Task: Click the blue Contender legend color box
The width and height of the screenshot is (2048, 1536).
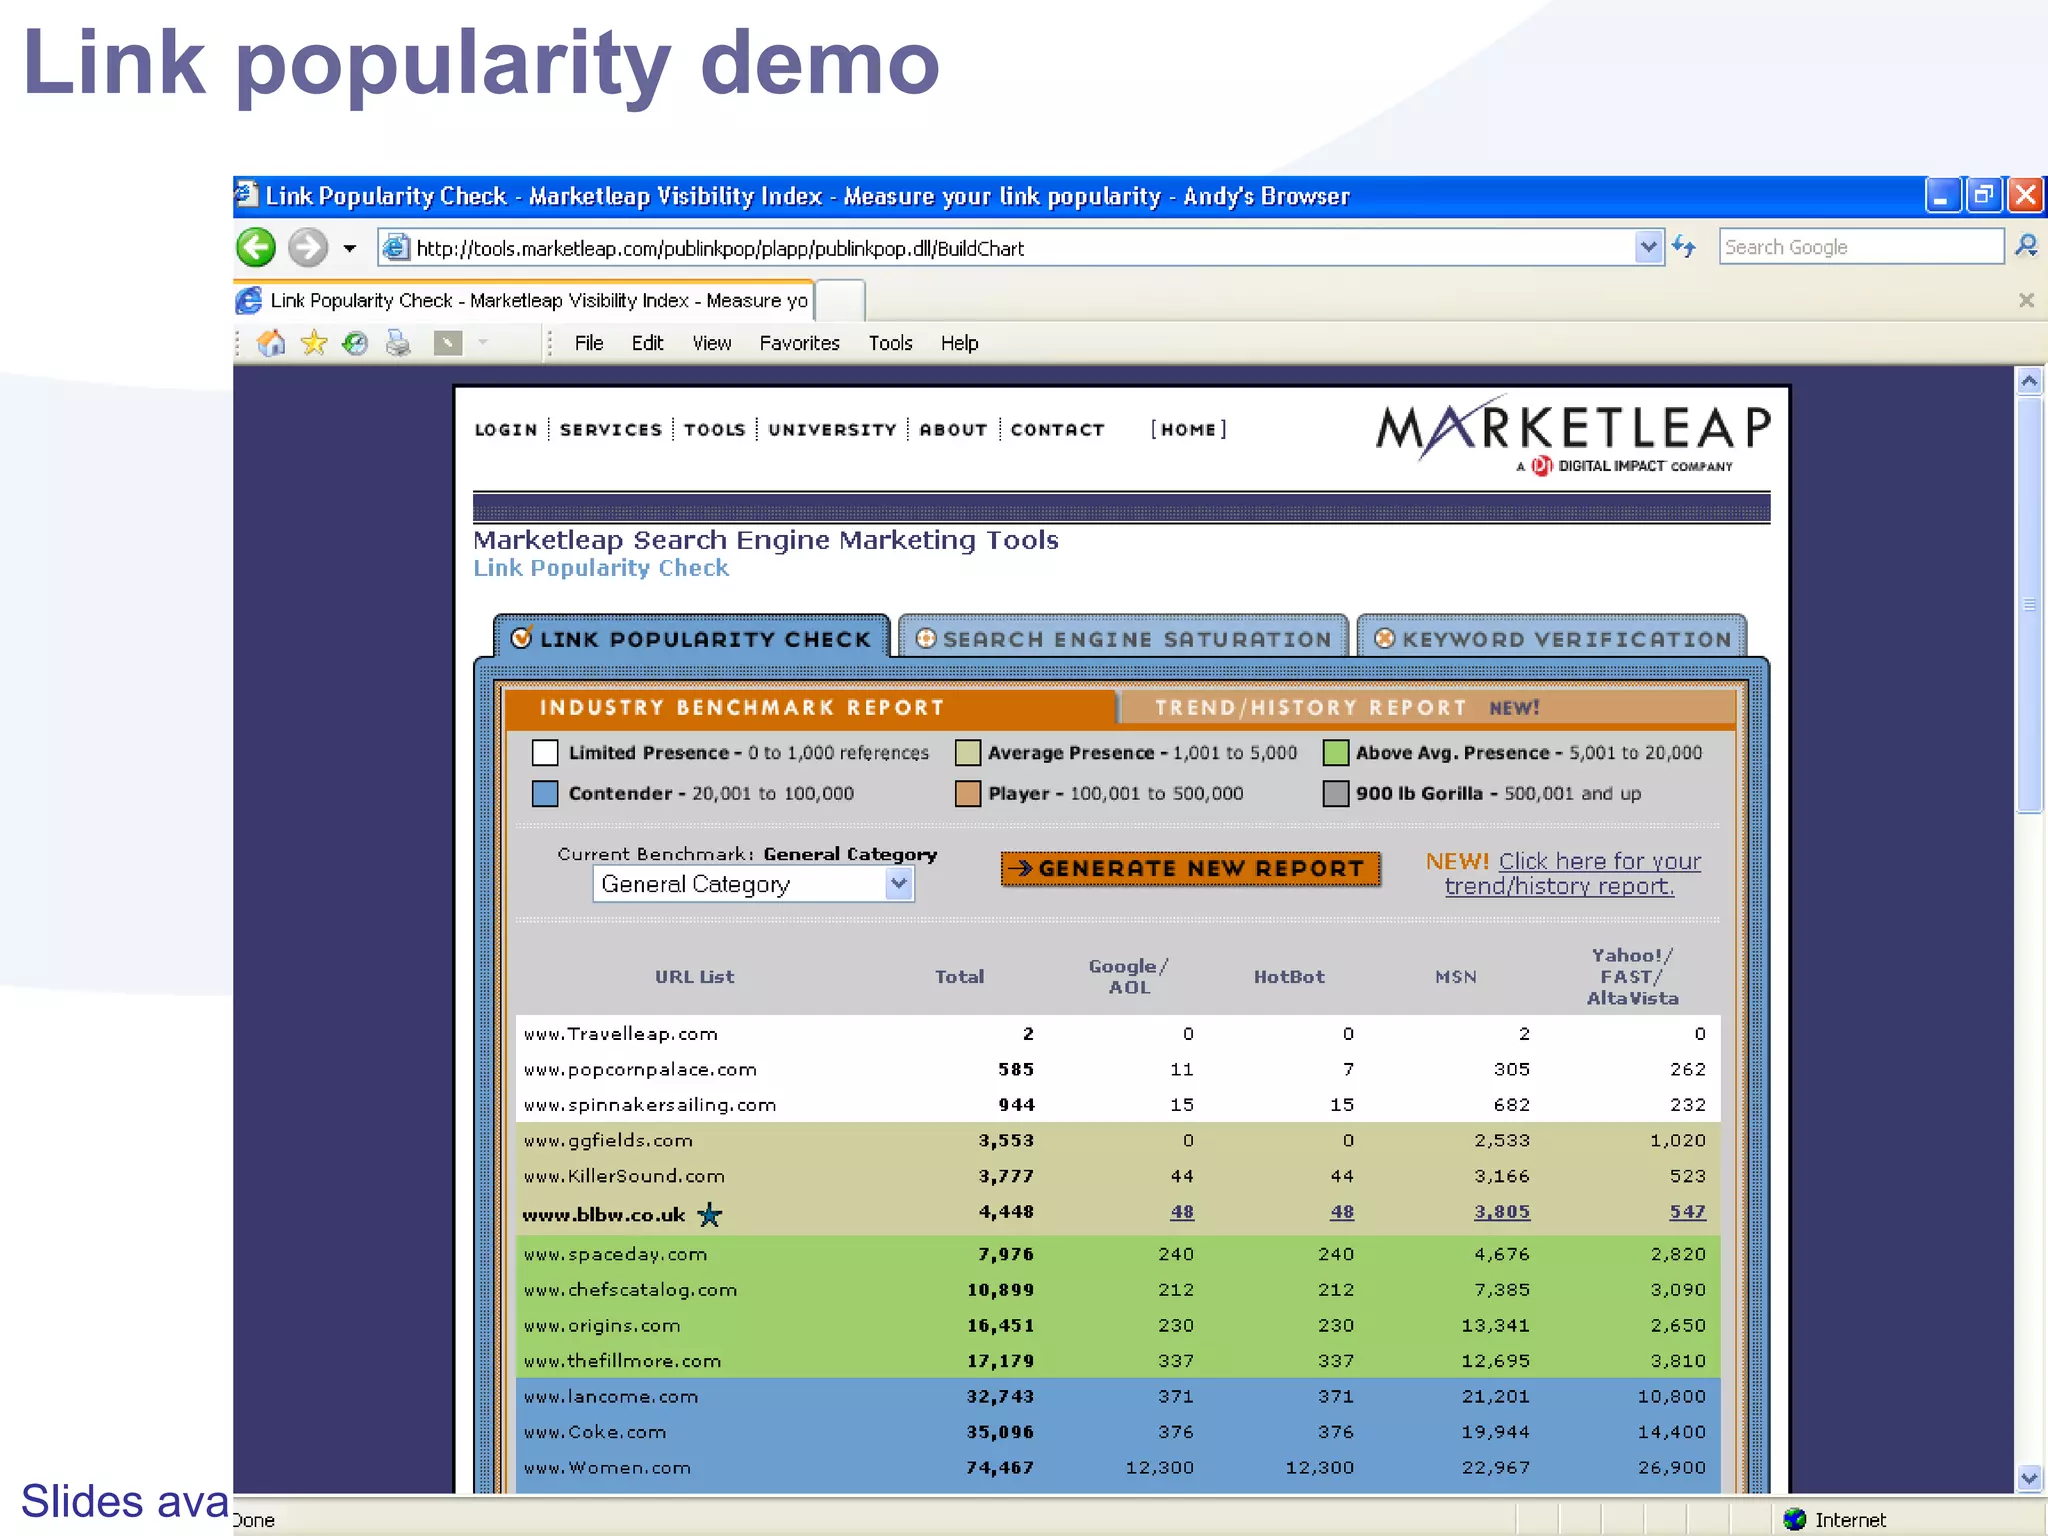Action: coord(545,794)
